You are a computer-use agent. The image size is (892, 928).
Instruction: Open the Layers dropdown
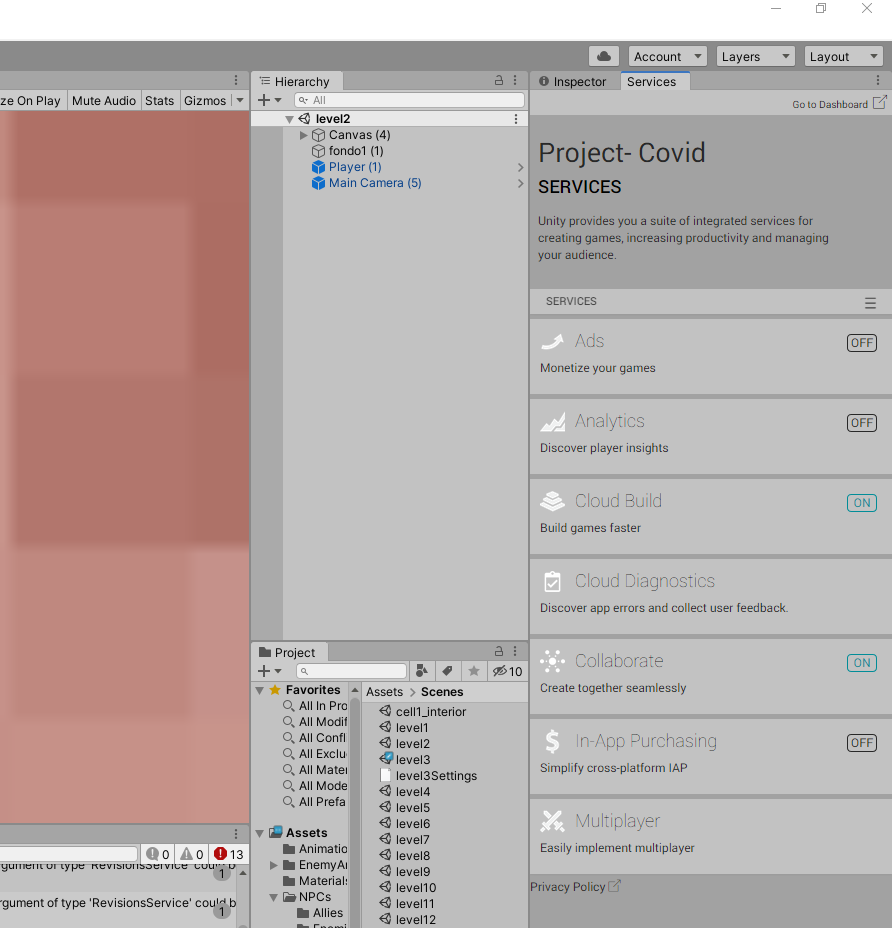click(x=755, y=56)
